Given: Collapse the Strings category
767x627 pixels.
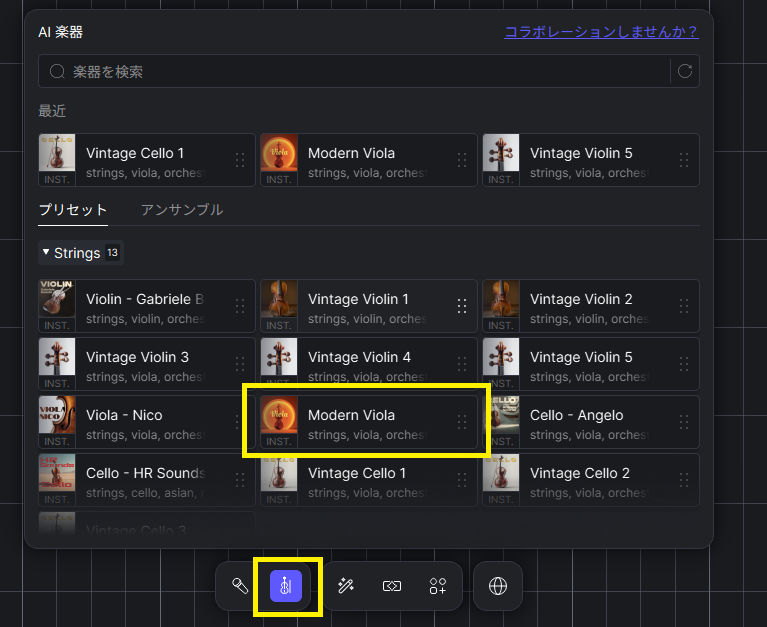Looking at the screenshot, I should point(46,253).
